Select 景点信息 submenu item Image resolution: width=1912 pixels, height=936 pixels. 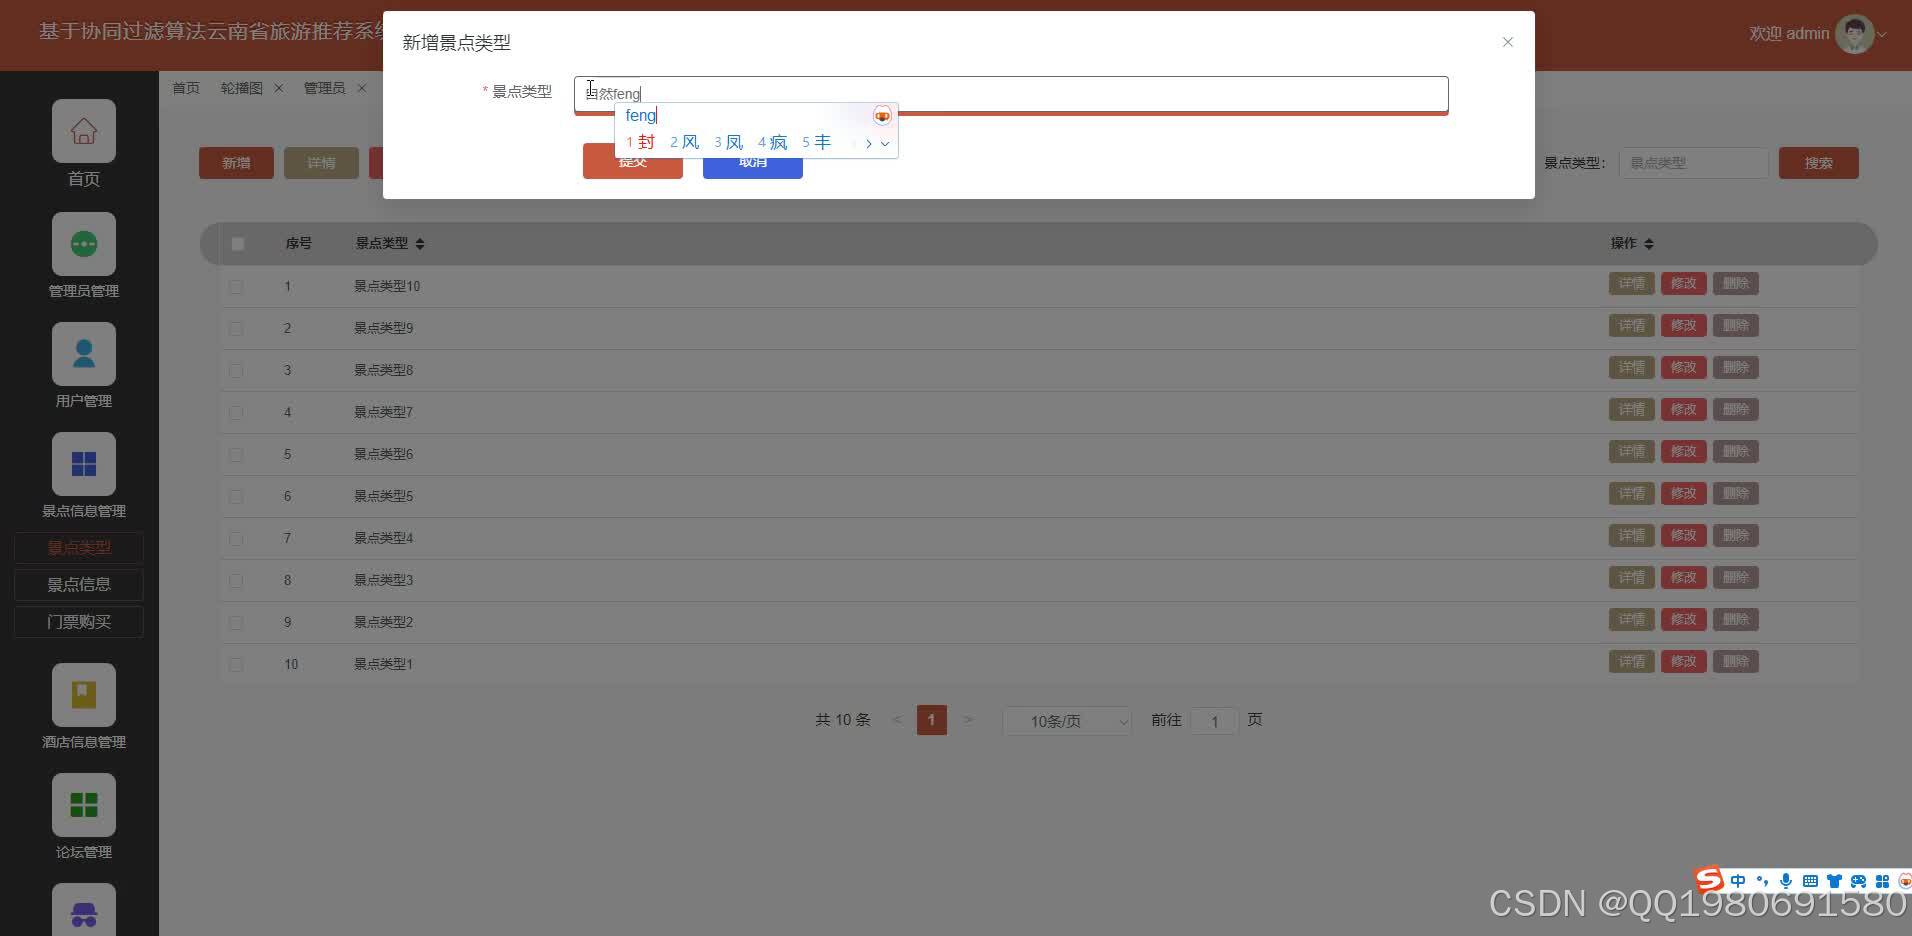click(x=79, y=584)
